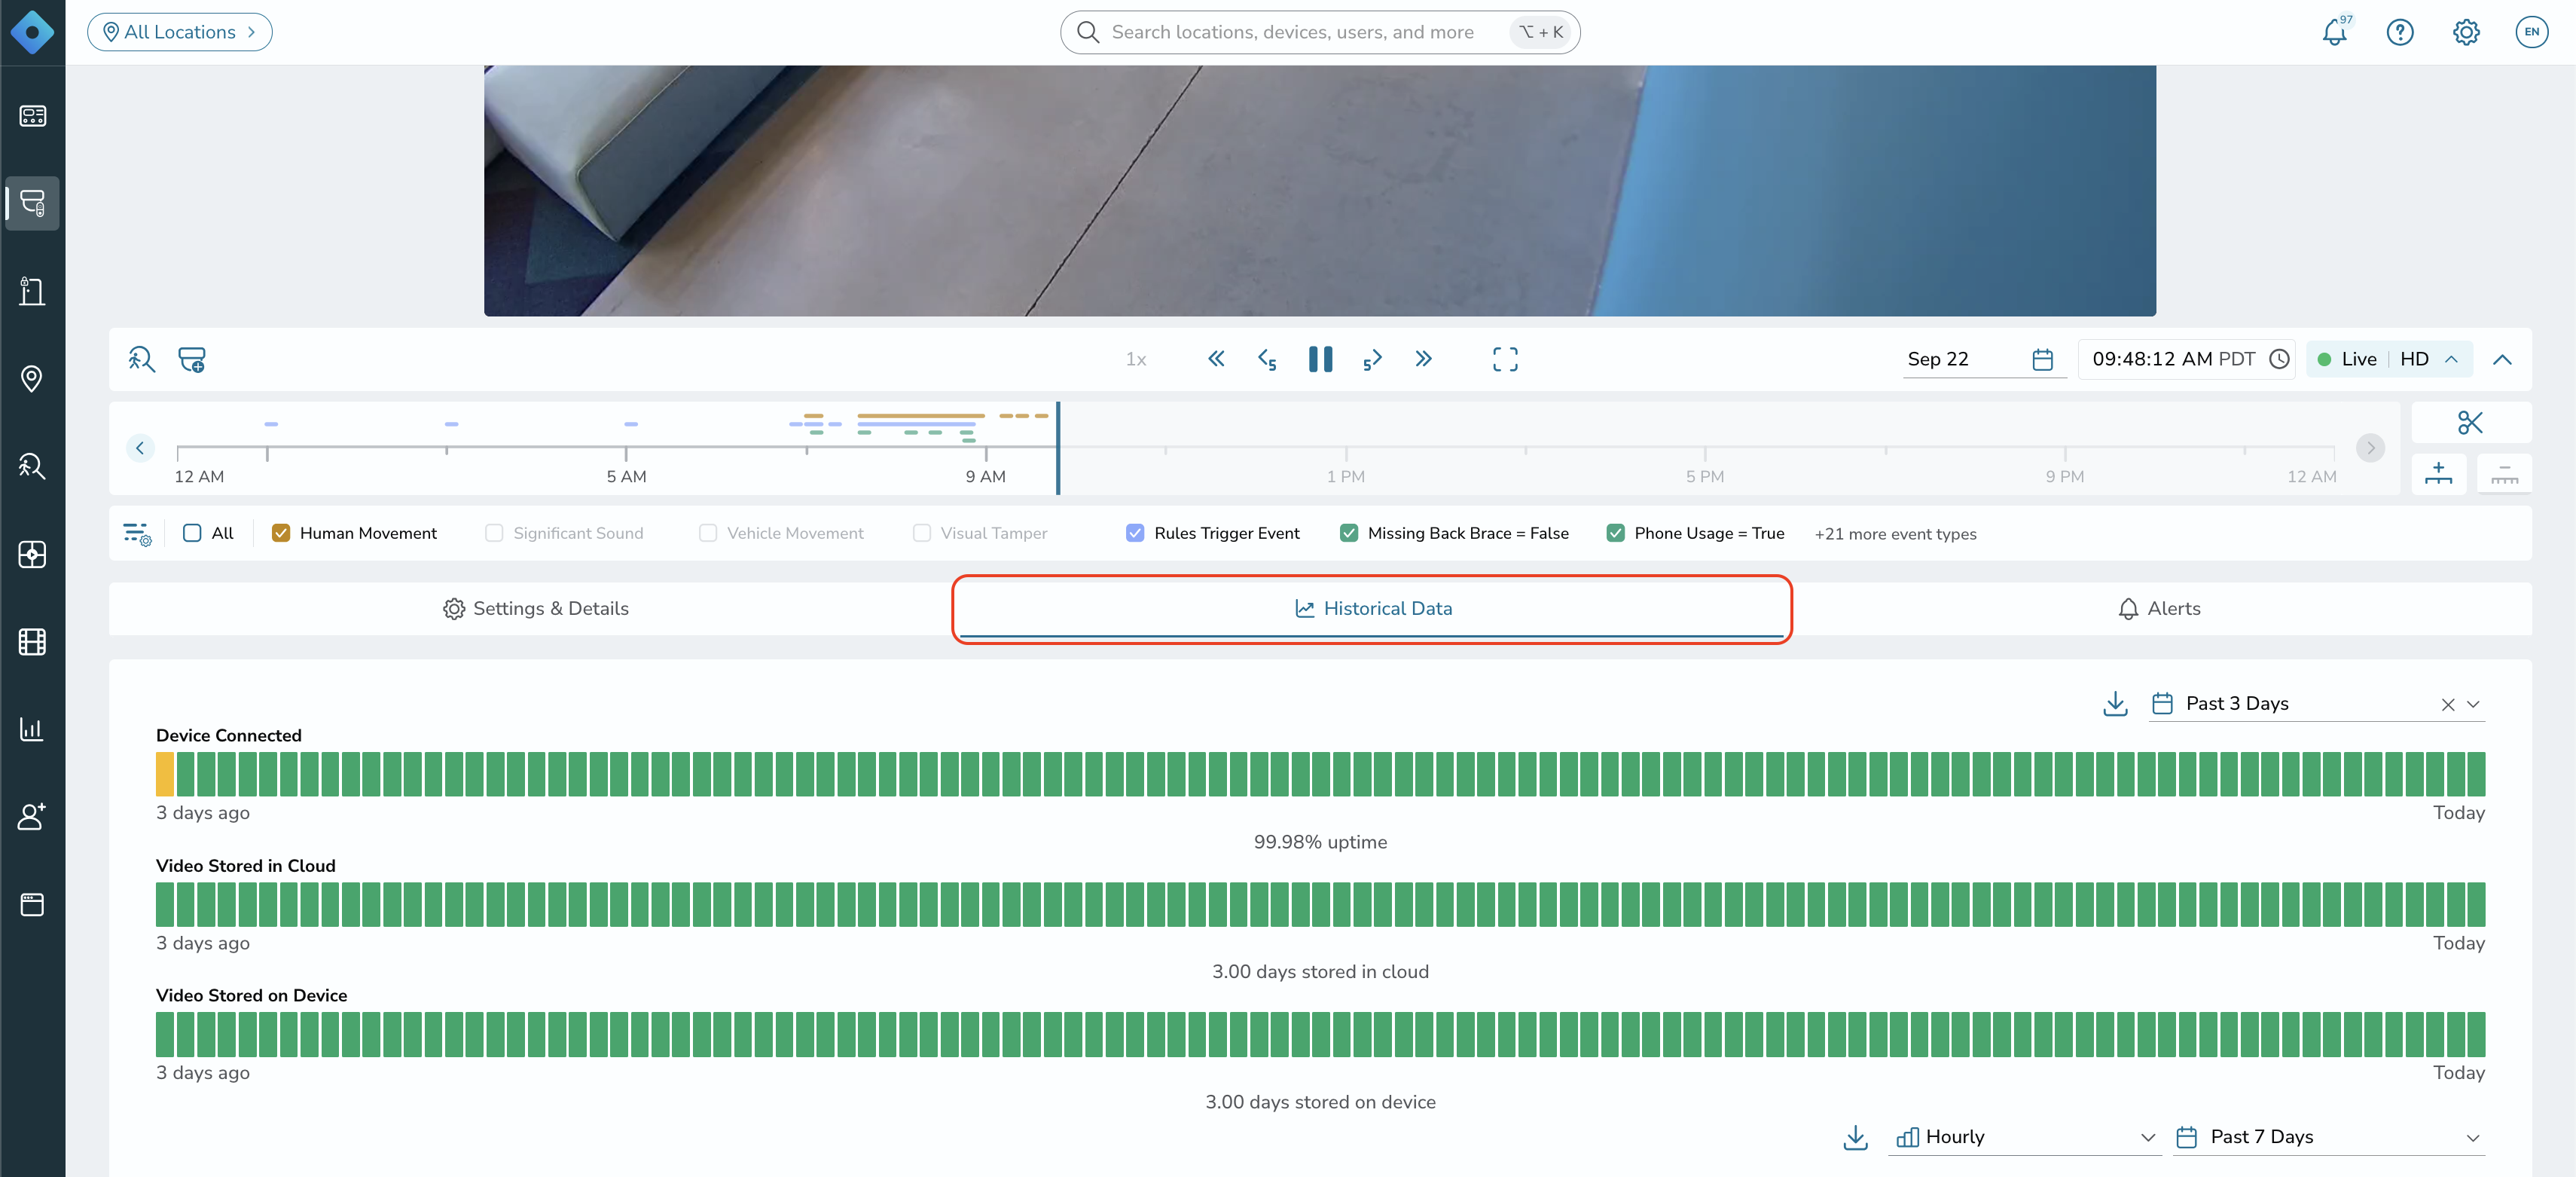This screenshot has width=2576, height=1177.
Task: Enable the Vehicle Movement checkbox
Action: point(708,533)
